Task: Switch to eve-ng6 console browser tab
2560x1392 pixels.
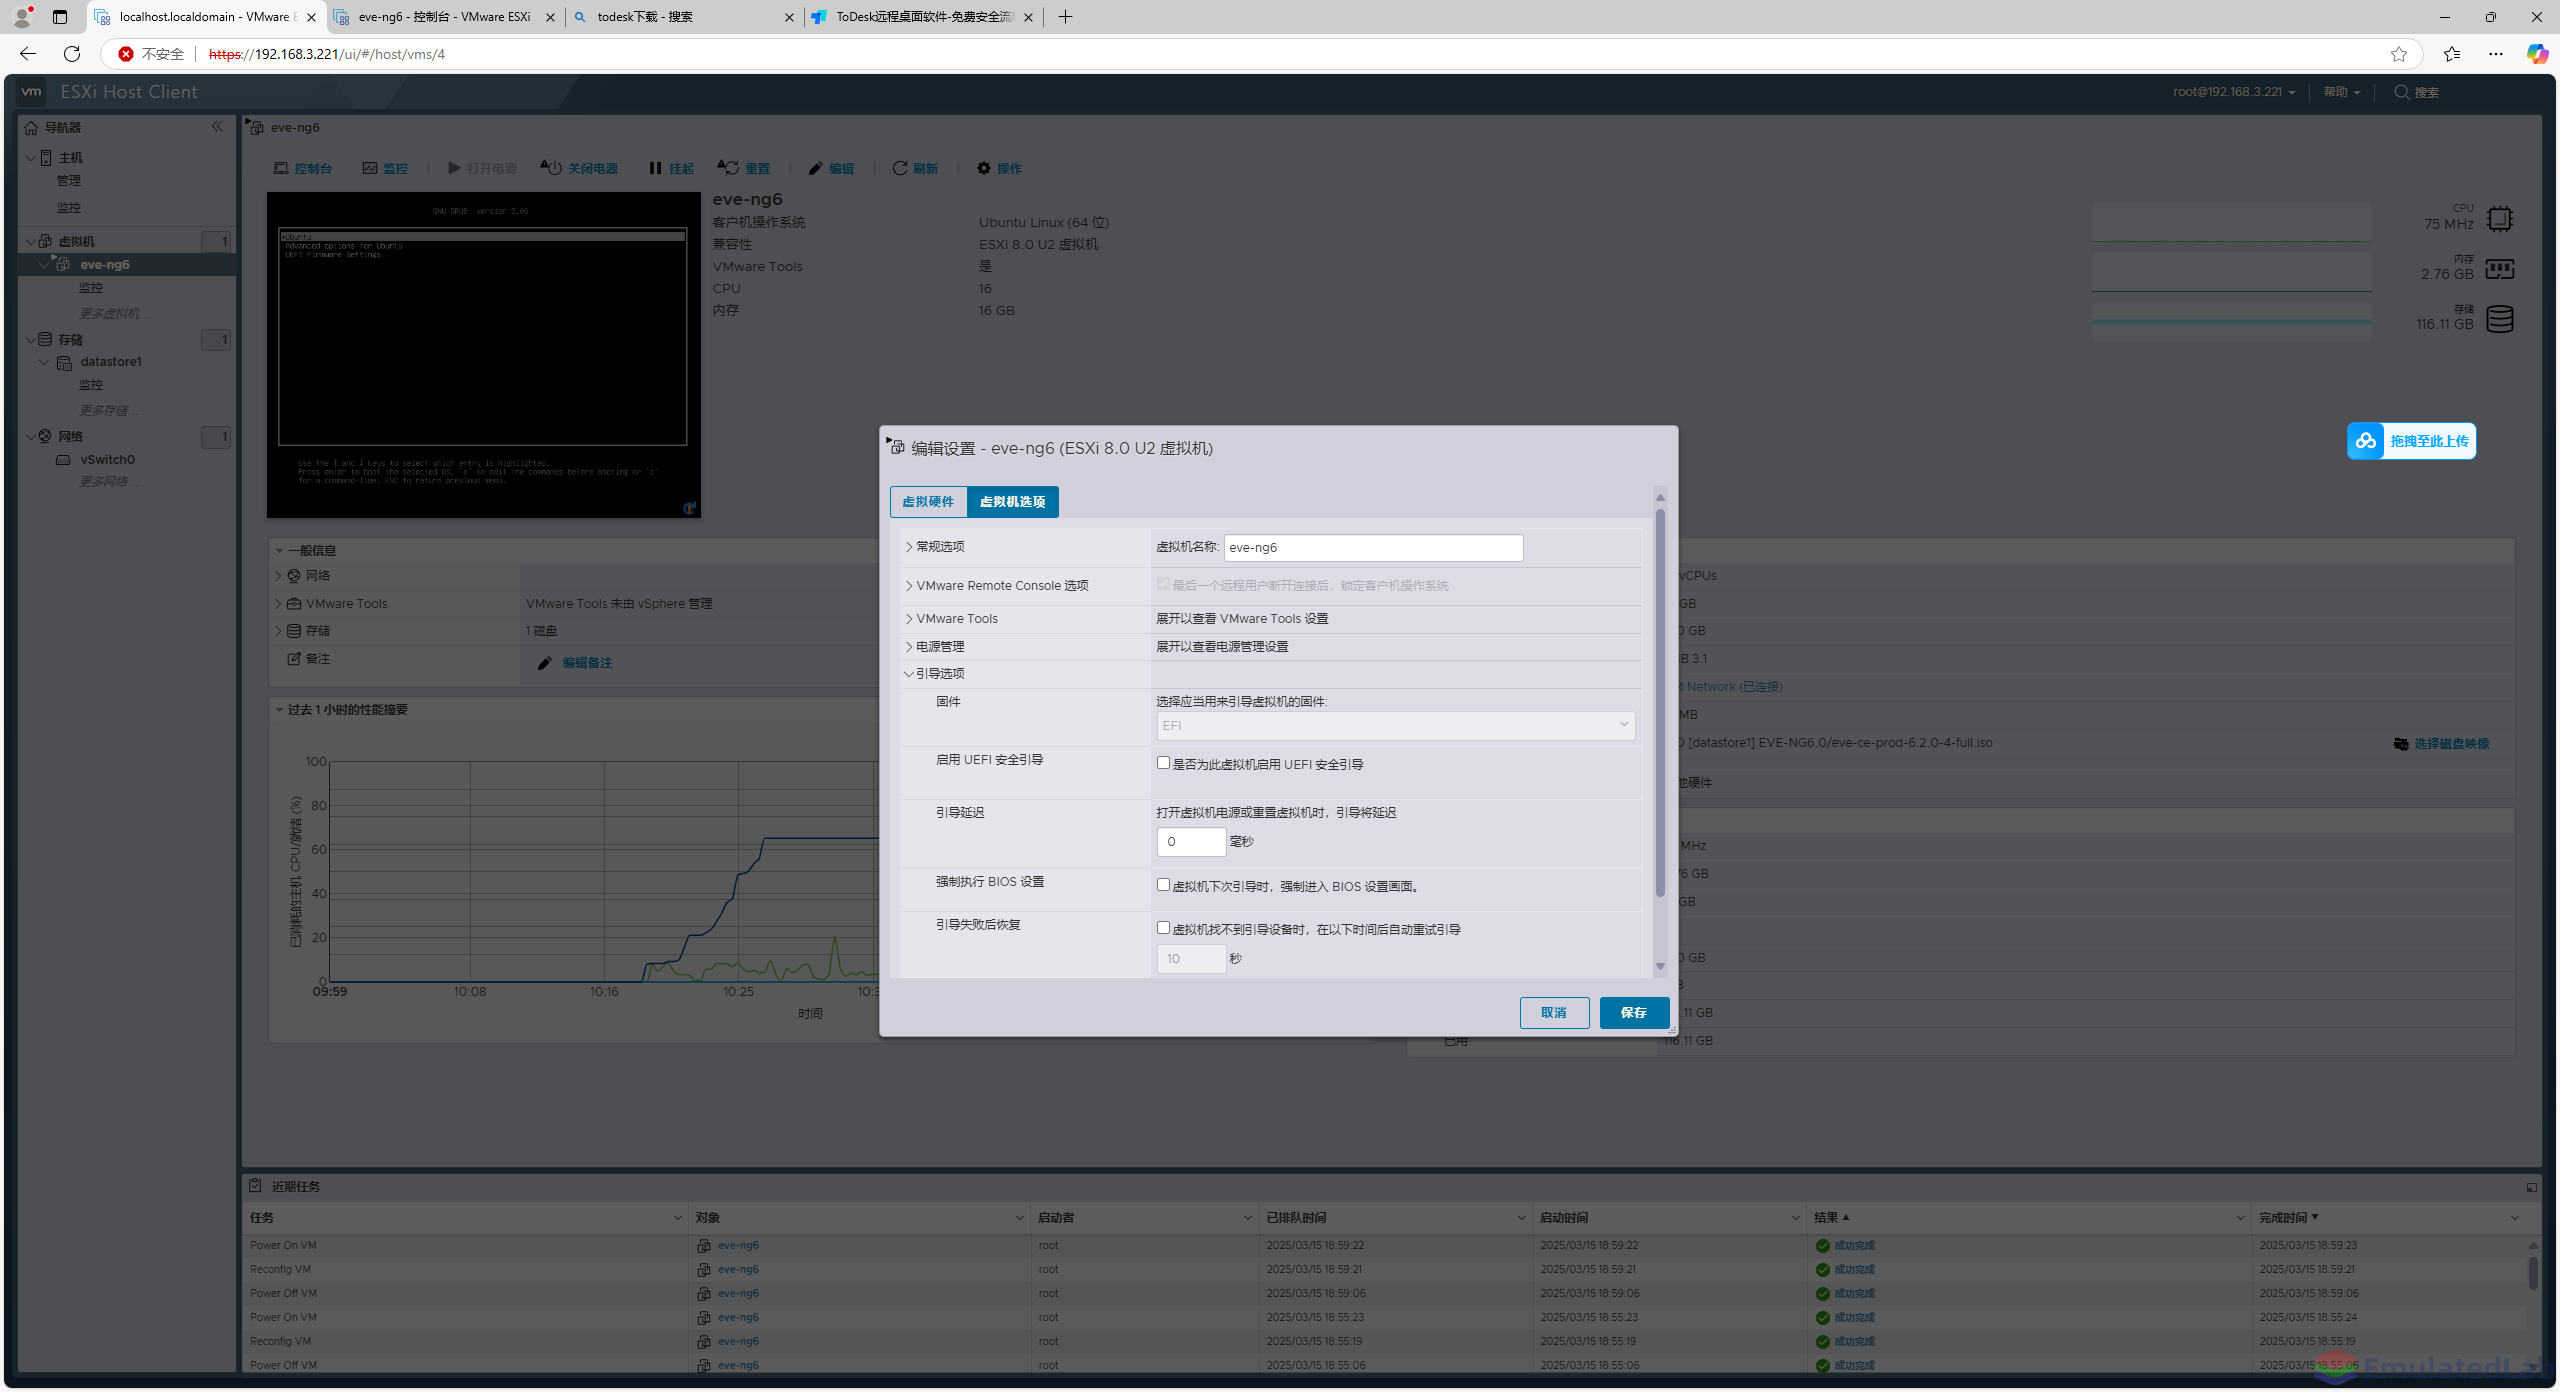Action: [x=445, y=17]
